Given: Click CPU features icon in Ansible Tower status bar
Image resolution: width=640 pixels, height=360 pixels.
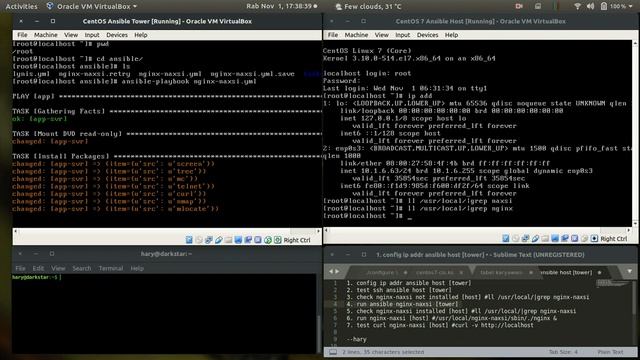Looking at the screenshot, I should 258,240.
